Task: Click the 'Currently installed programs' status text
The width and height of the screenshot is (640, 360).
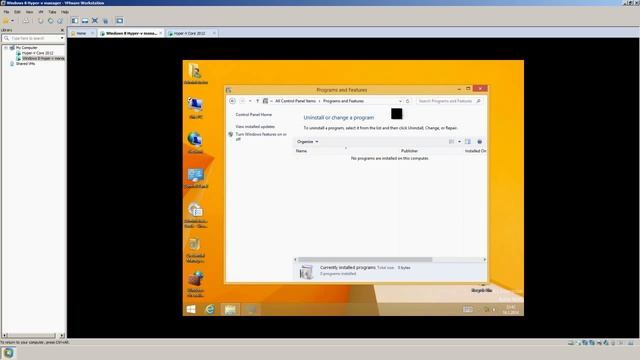Action: [348, 267]
